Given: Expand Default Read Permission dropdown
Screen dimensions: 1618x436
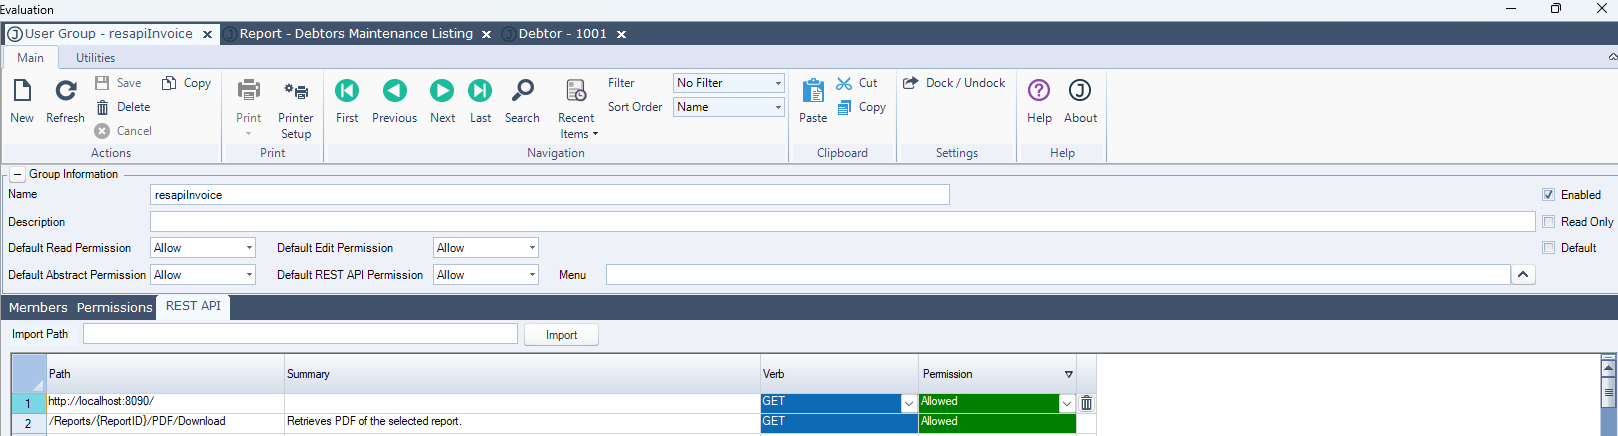Looking at the screenshot, I should click(203, 248).
